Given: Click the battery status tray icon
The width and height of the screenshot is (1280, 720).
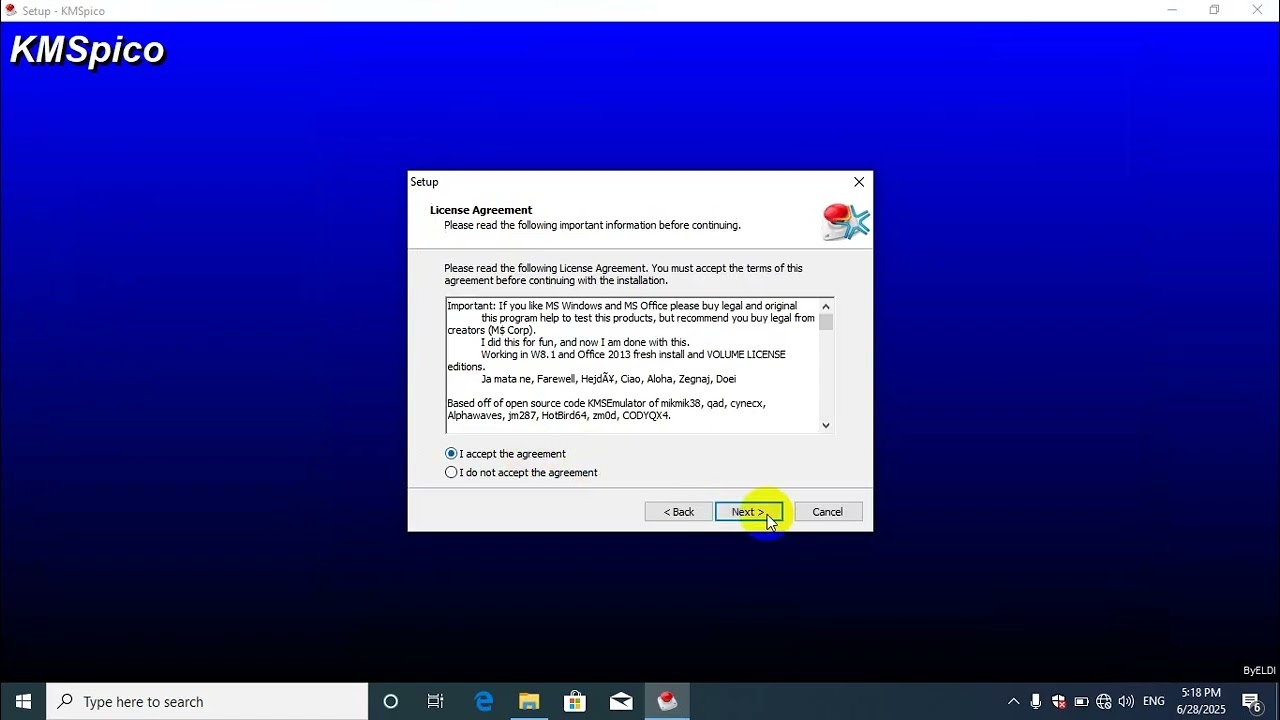Looking at the screenshot, I should pos(1081,702).
